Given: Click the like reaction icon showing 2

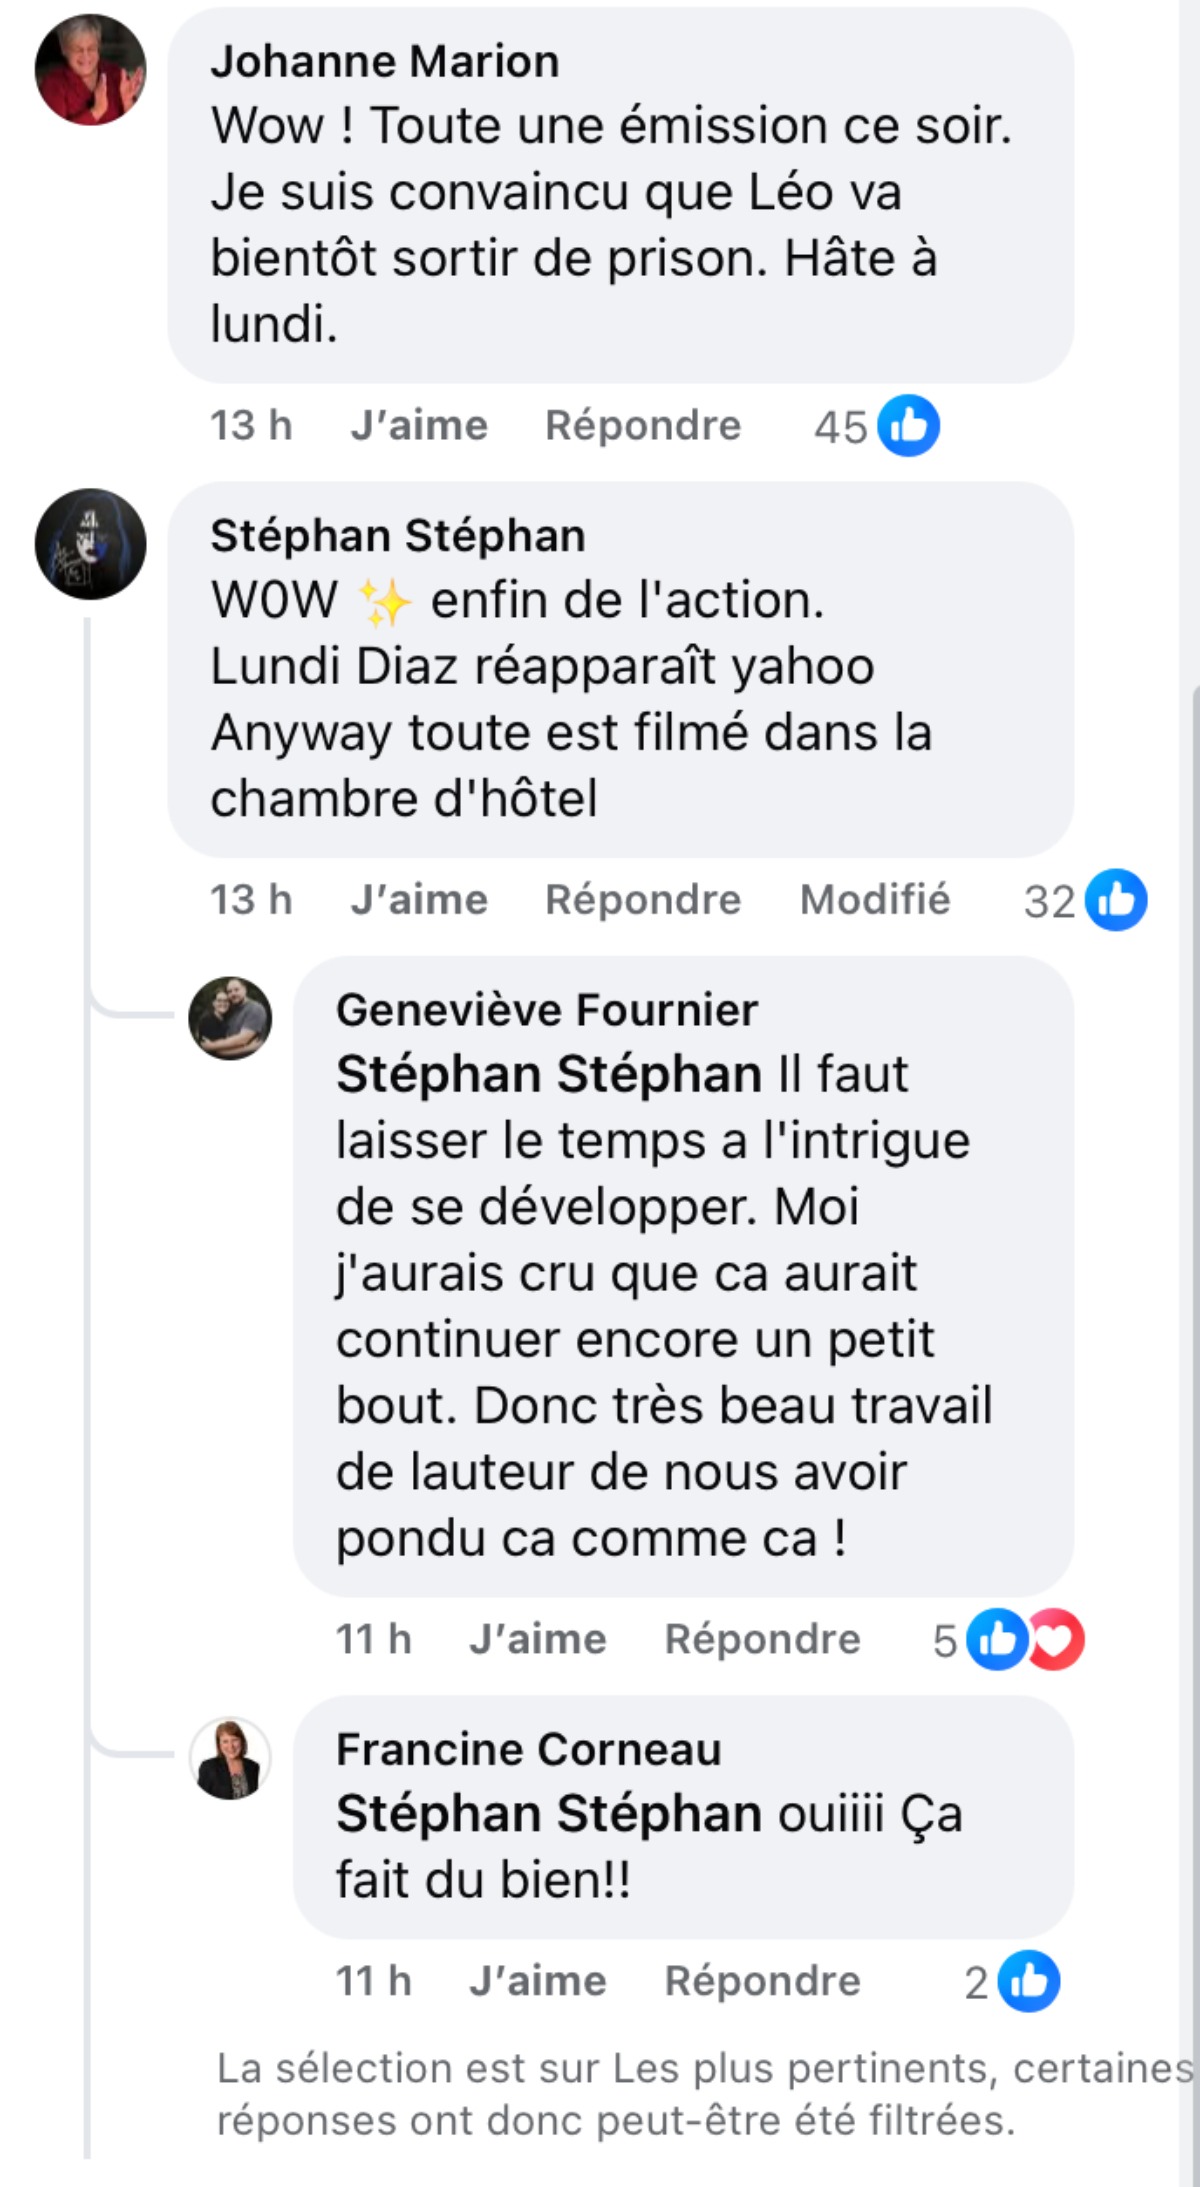Looking at the screenshot, I should pos(1029,1981).
